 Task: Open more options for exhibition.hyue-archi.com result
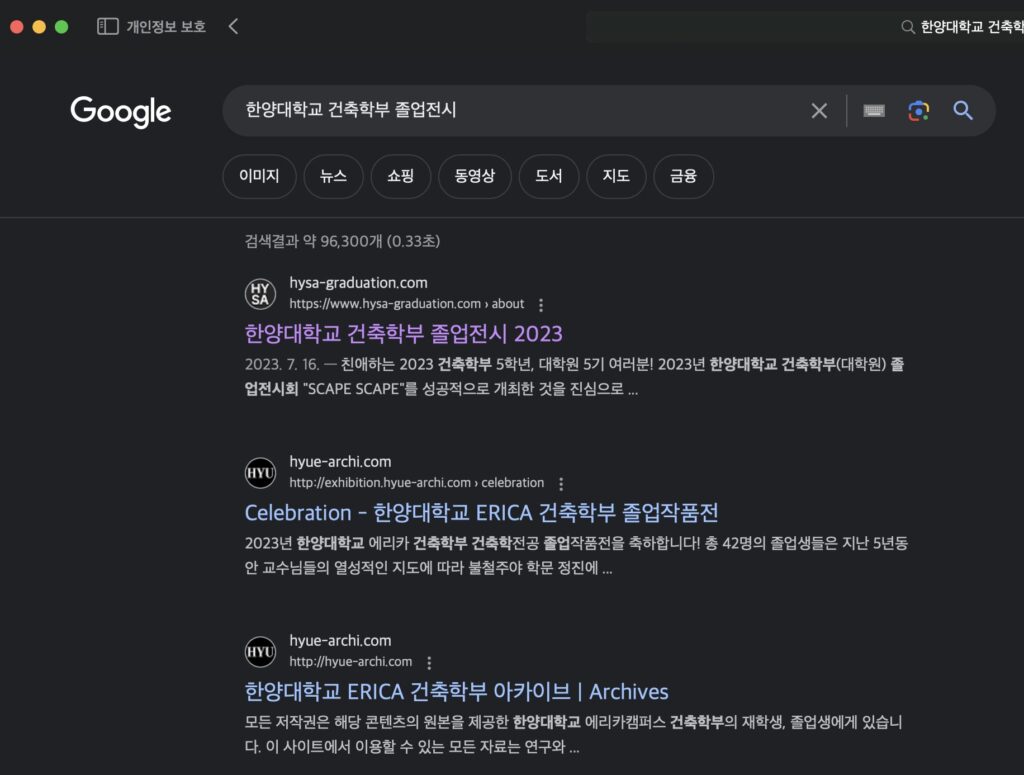(561, 483)
